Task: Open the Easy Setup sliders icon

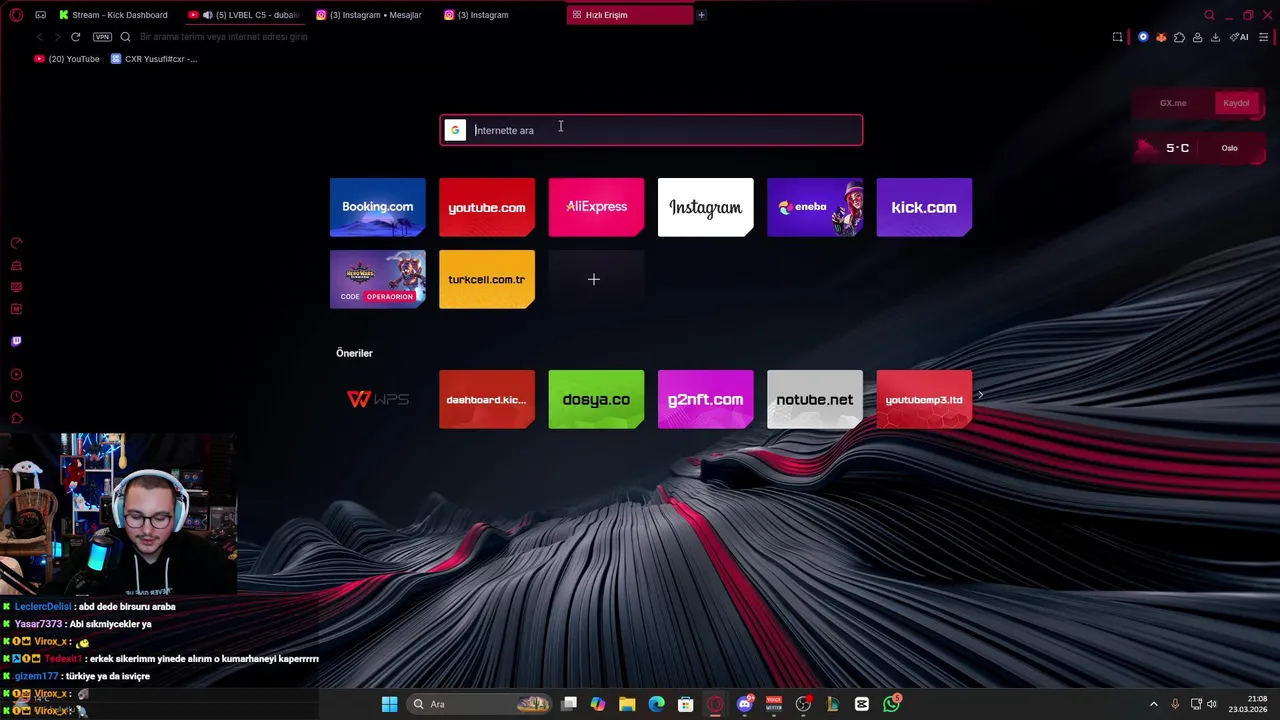Action: [1263, 37]
